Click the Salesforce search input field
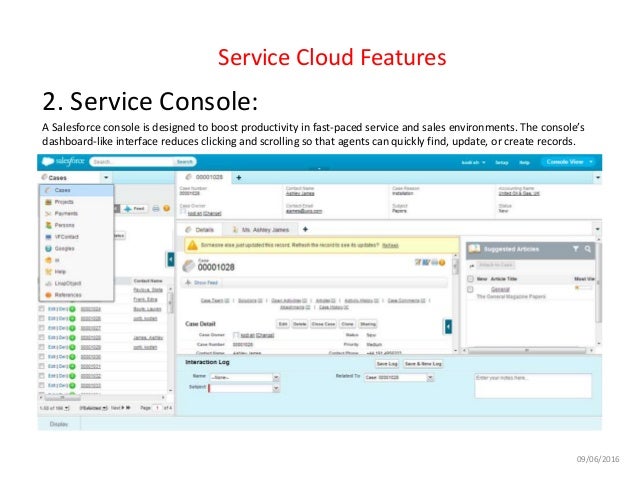The image size is (638, 479). tap(132, 162)
